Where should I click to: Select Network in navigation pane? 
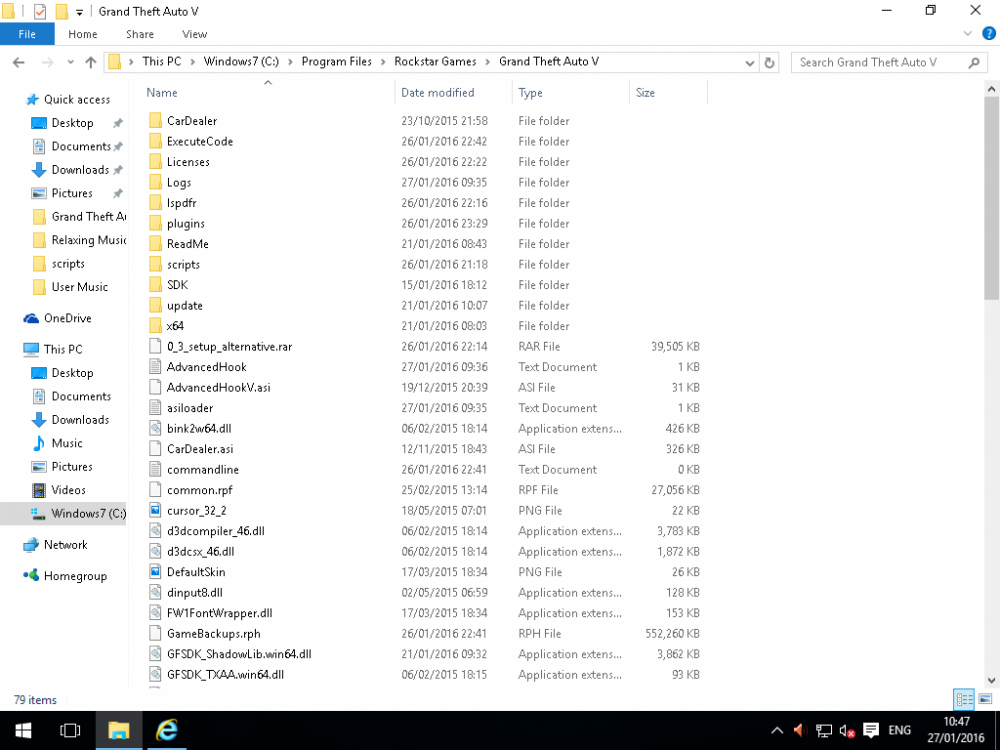point(65,545)
